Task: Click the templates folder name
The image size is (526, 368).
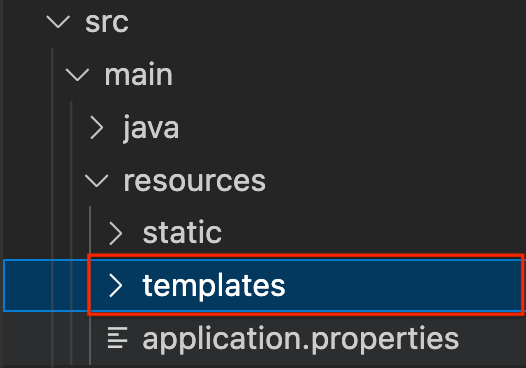Action: (214, 286)
